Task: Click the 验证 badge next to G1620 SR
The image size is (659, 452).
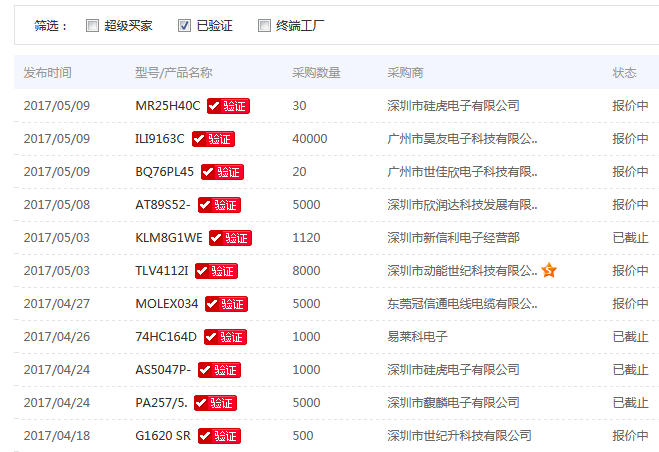Action: (219, 436)
